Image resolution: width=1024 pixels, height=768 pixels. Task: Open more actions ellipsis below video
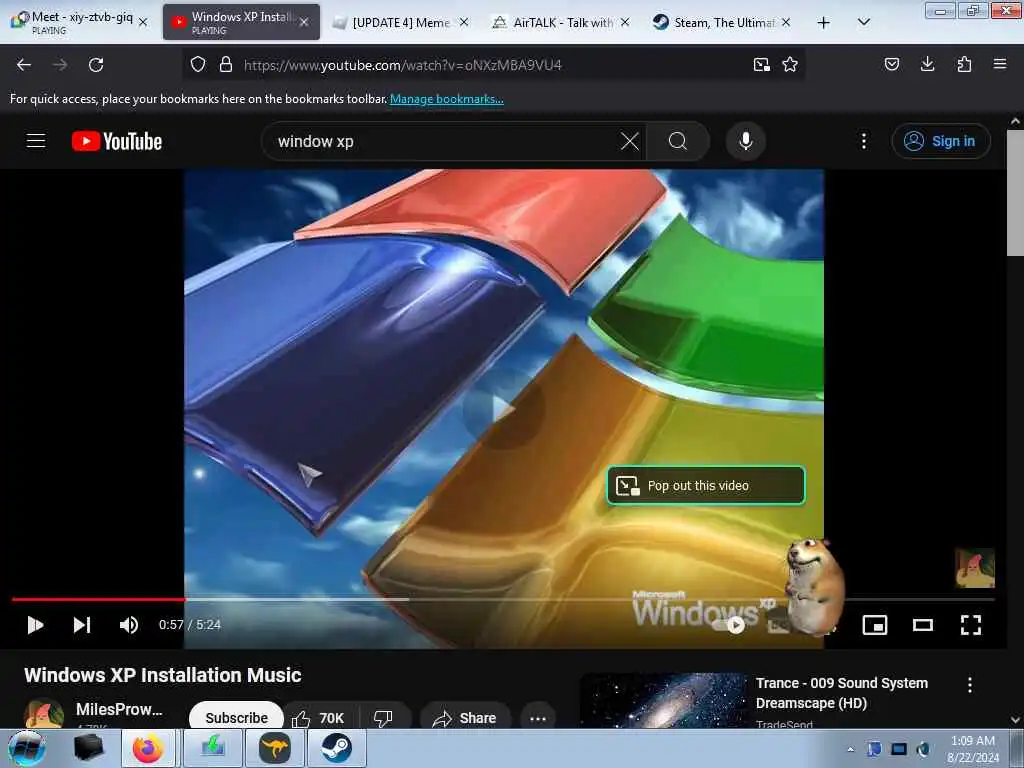[x=537, y=718]
